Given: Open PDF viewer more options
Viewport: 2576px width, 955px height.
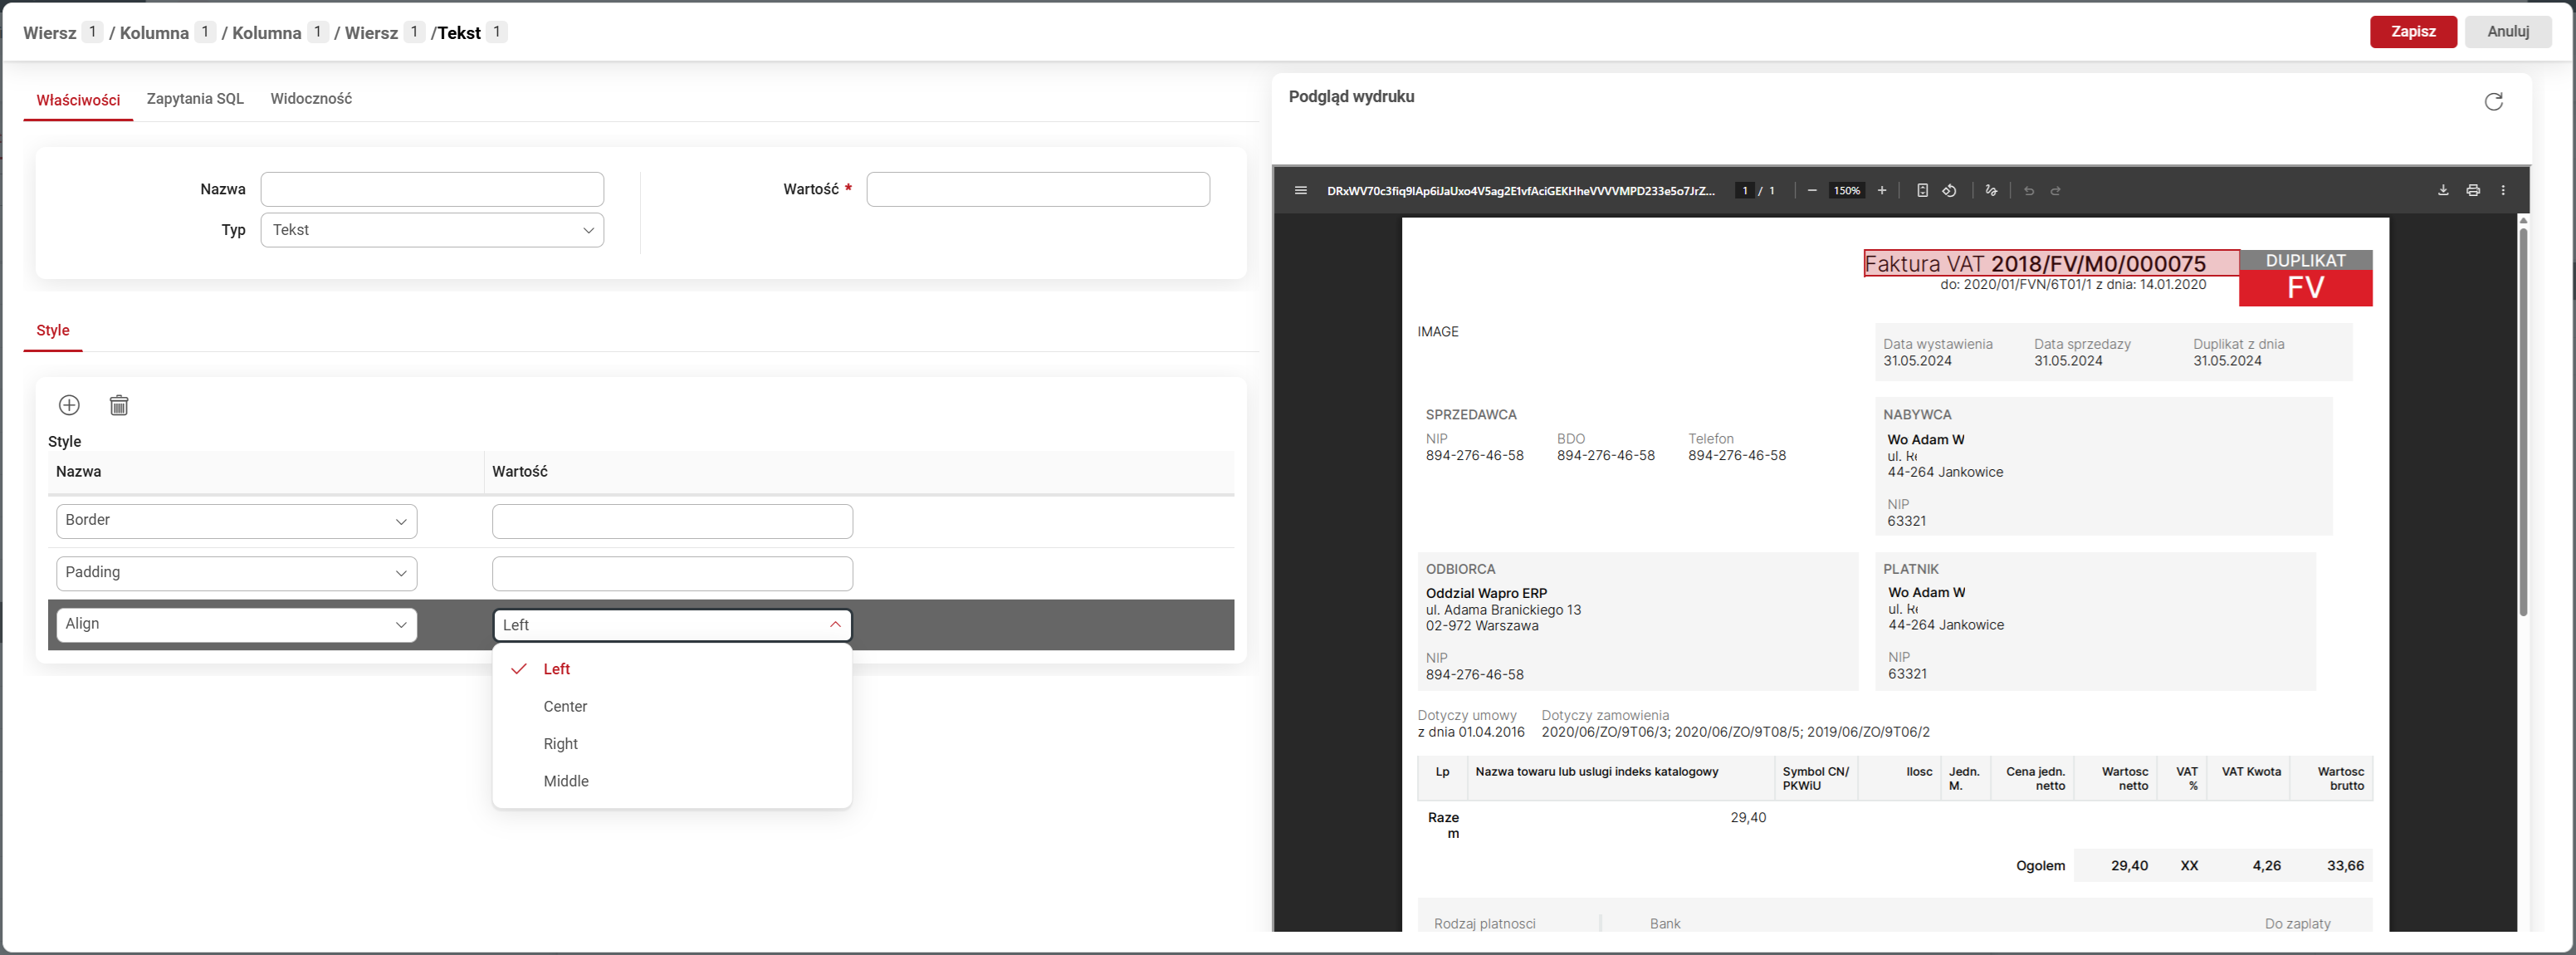Looking at the screenshot, I should point(2503,190).
